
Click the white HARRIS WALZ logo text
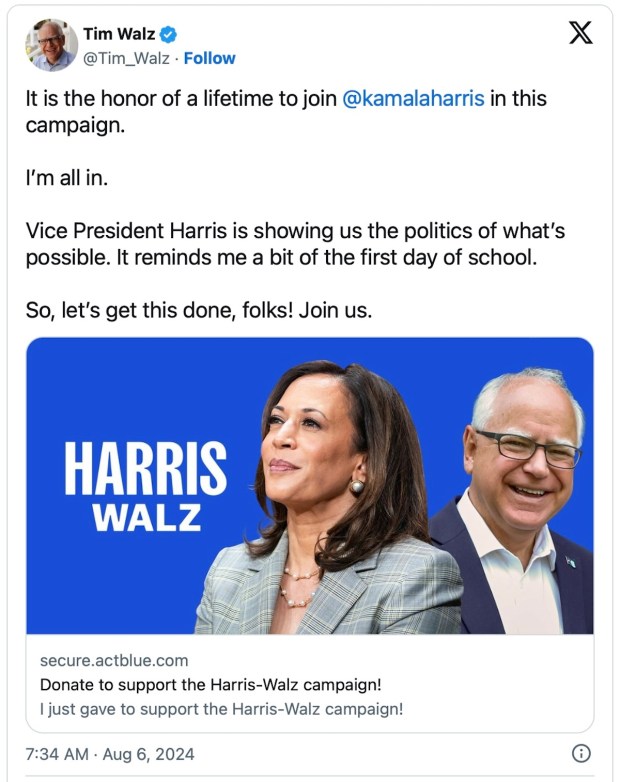tap(145, 485)
